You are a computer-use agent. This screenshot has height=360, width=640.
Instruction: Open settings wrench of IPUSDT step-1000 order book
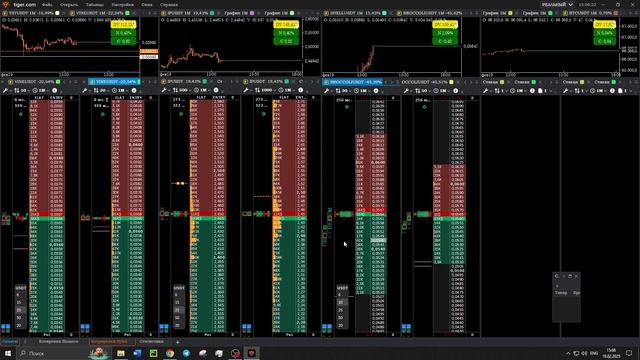[x=246, y=90]
